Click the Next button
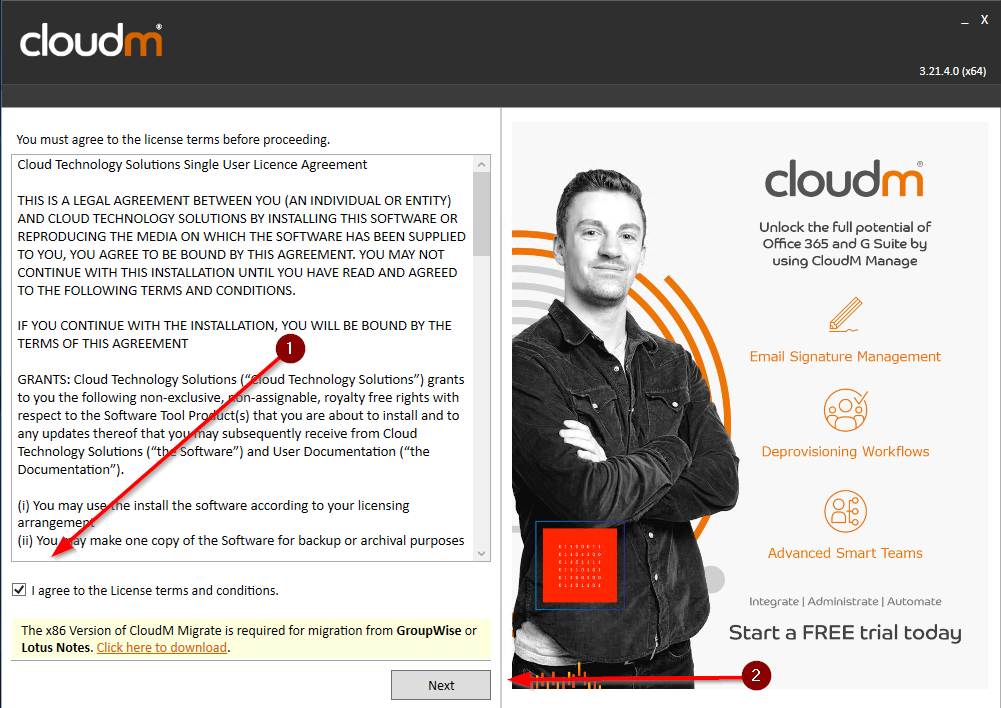 point(441,685)
